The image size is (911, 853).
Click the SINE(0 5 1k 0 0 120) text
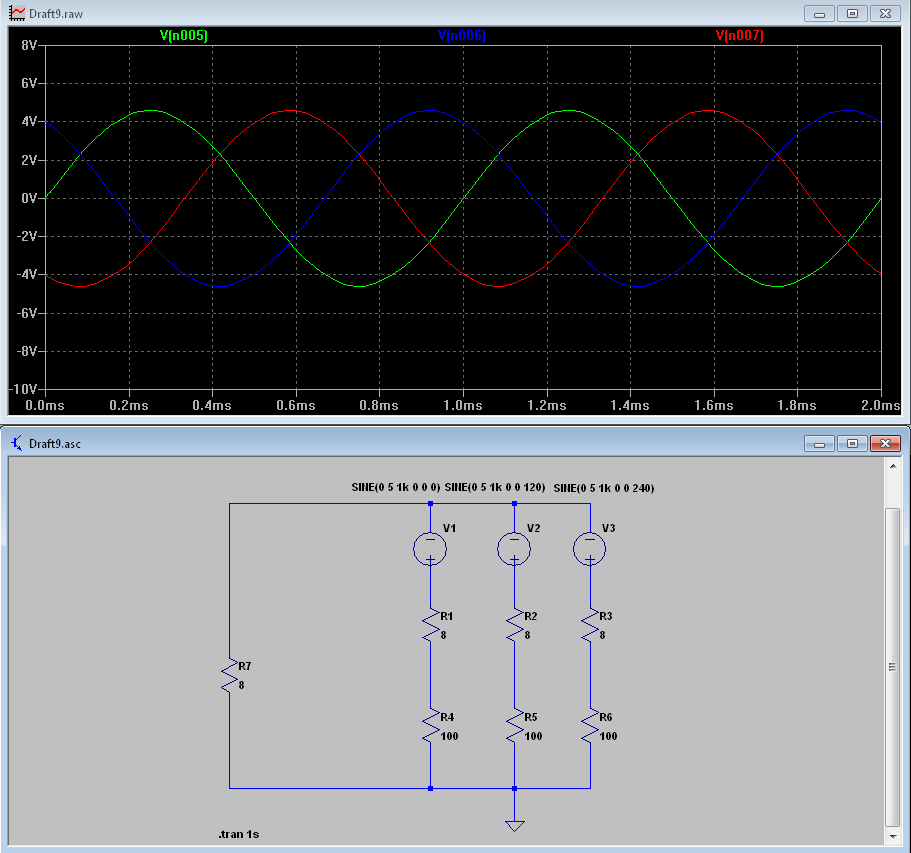494,487
